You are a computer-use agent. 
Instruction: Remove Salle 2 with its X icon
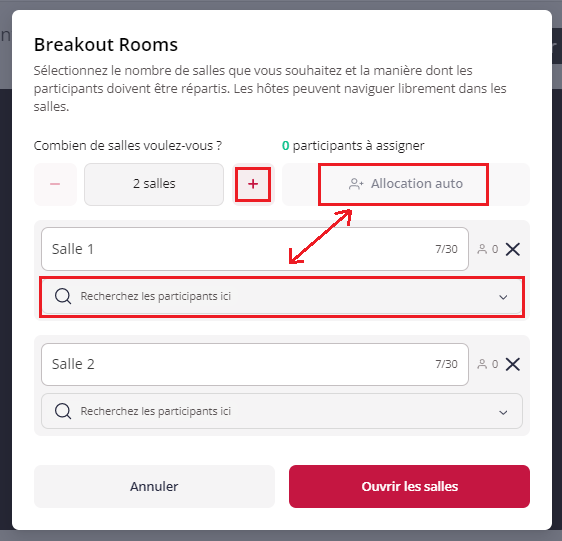click(513, 364)
